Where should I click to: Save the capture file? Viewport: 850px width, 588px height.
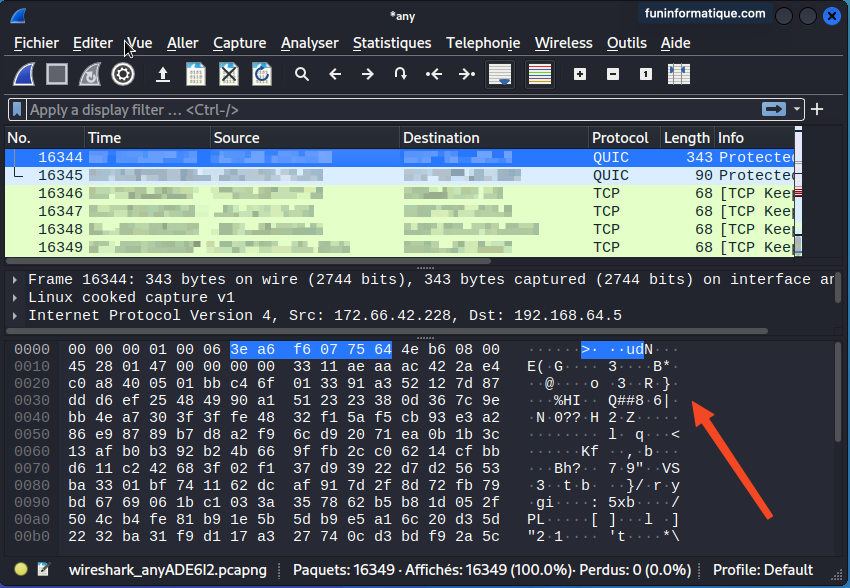pos(196,74)
